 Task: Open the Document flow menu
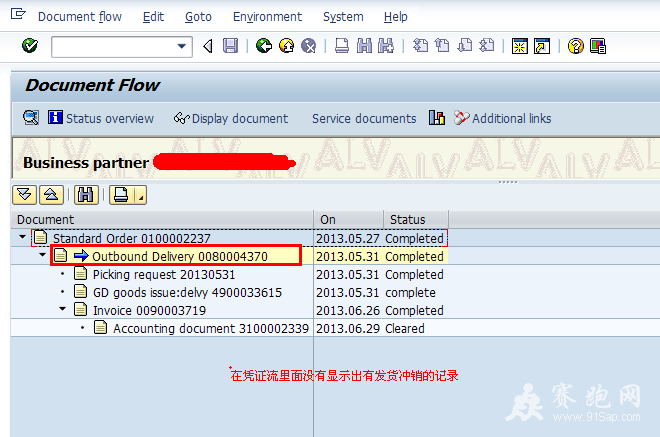[80, 17]
